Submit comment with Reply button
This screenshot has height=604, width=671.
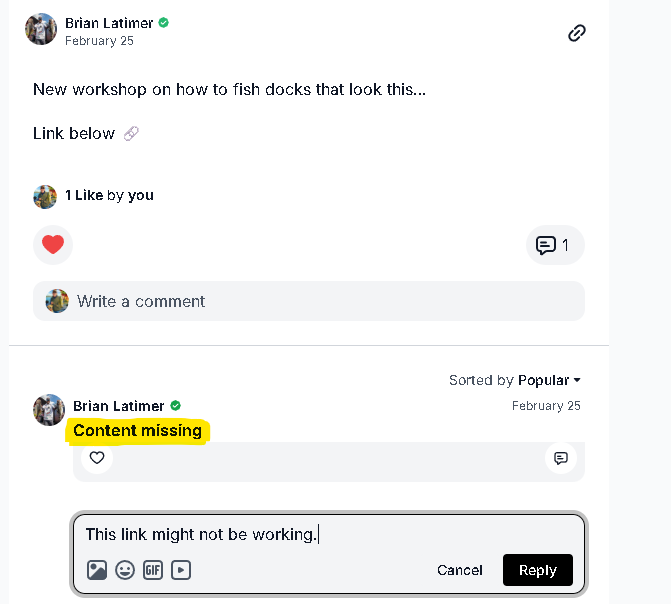tap(537, 570)
